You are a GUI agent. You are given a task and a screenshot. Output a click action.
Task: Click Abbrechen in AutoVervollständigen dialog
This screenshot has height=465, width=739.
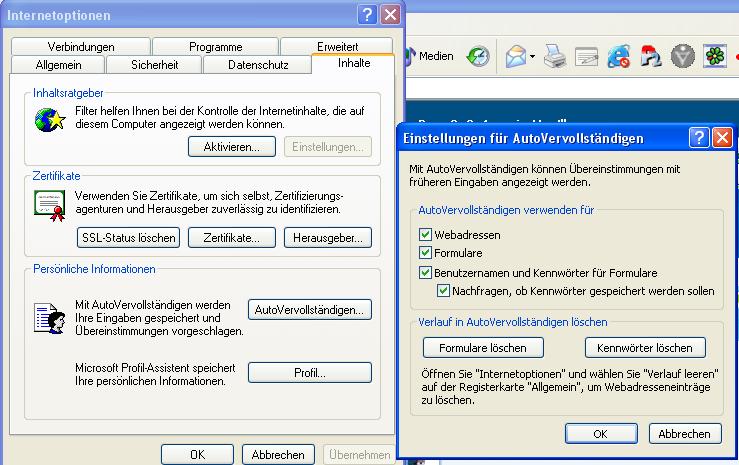685,433
